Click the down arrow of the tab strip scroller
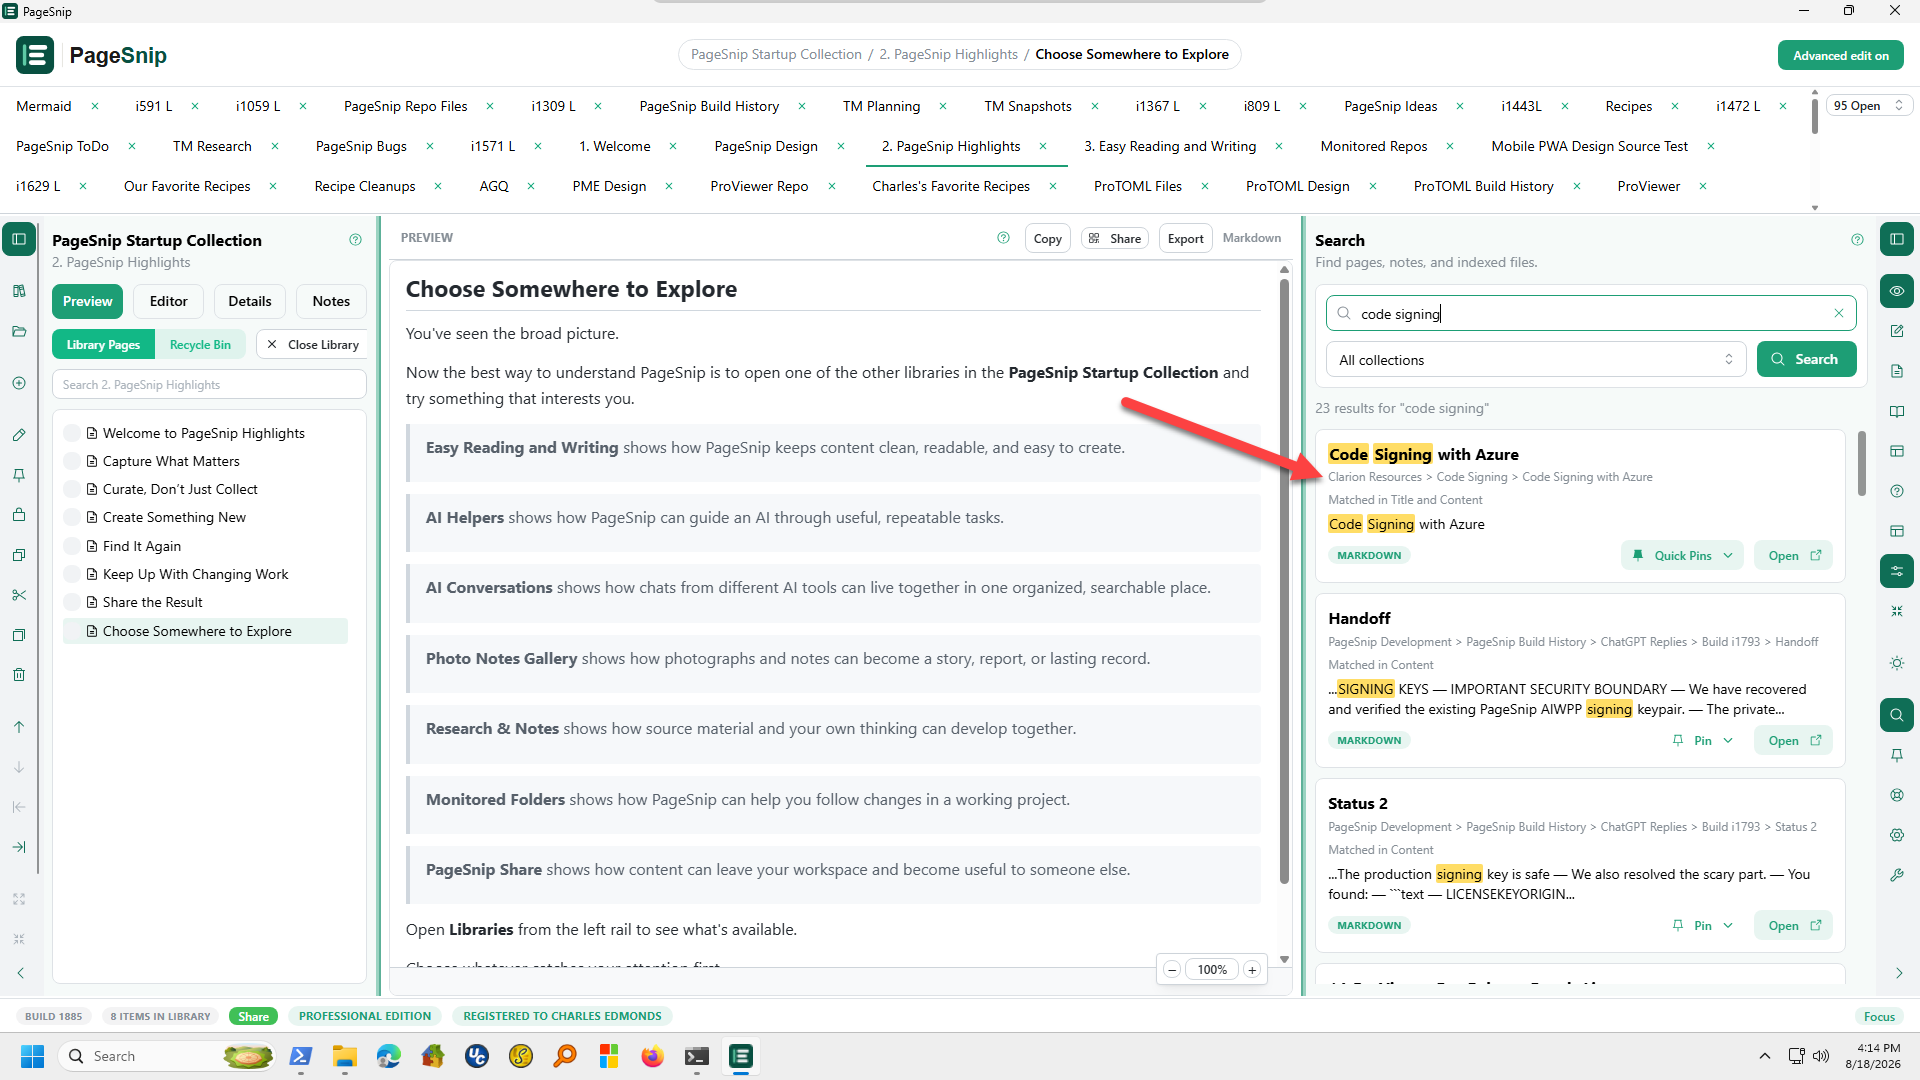This screenshot has width=1920, height=1080. pyautogui.click(x=1814, y=208)
